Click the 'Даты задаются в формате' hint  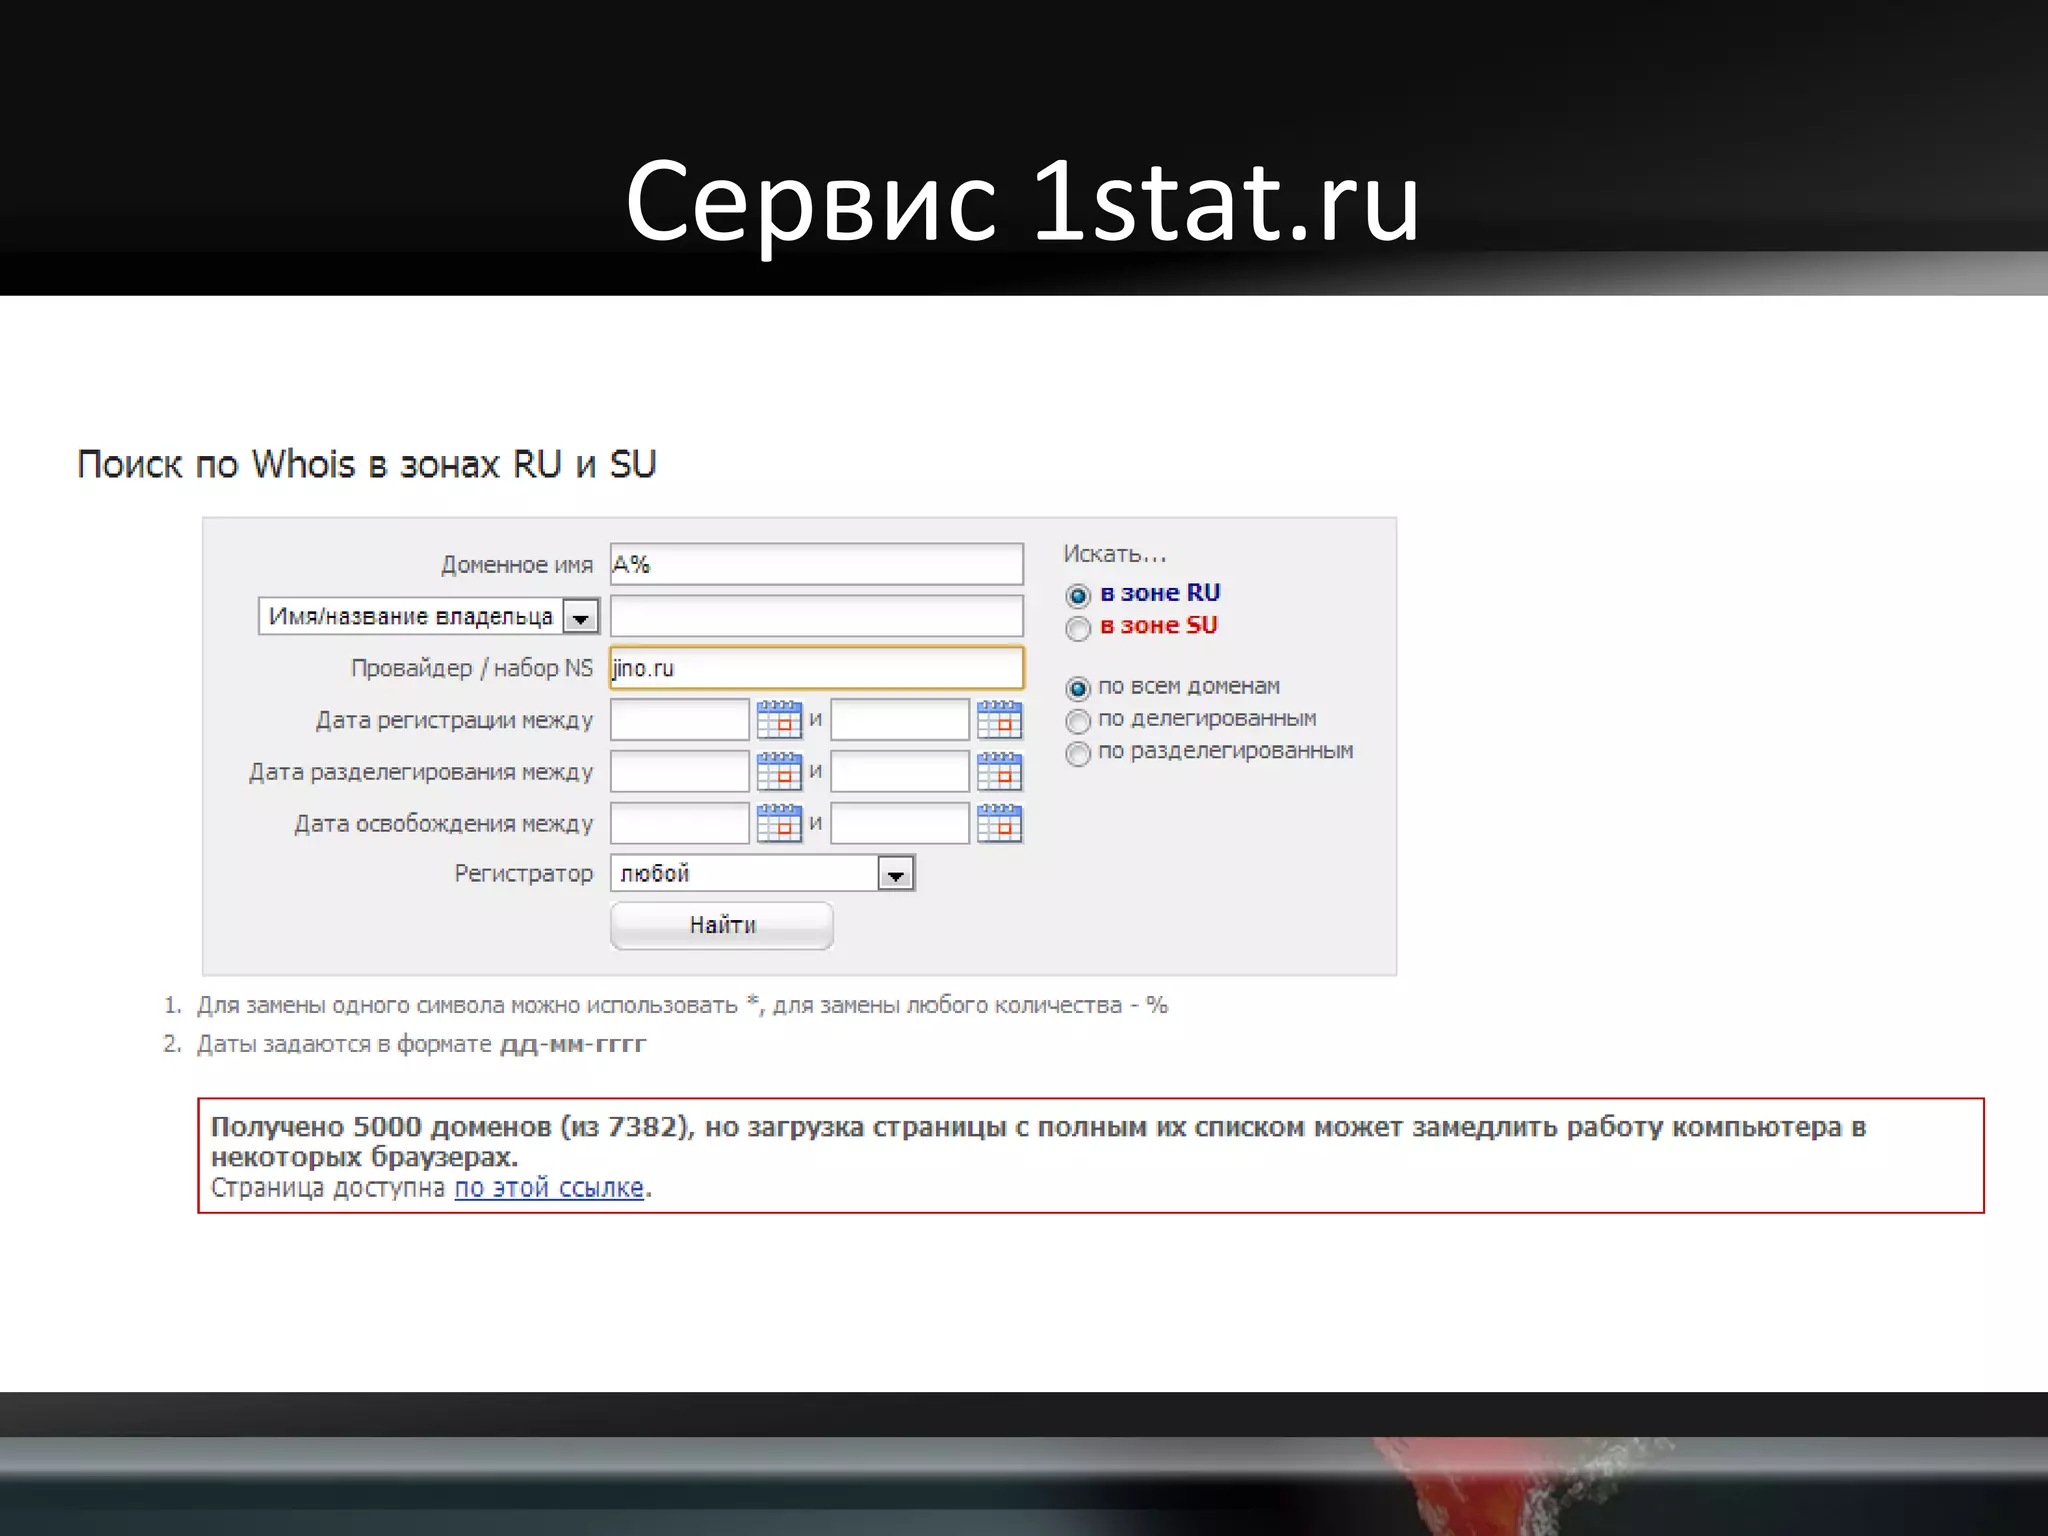tap(421, 1044)
